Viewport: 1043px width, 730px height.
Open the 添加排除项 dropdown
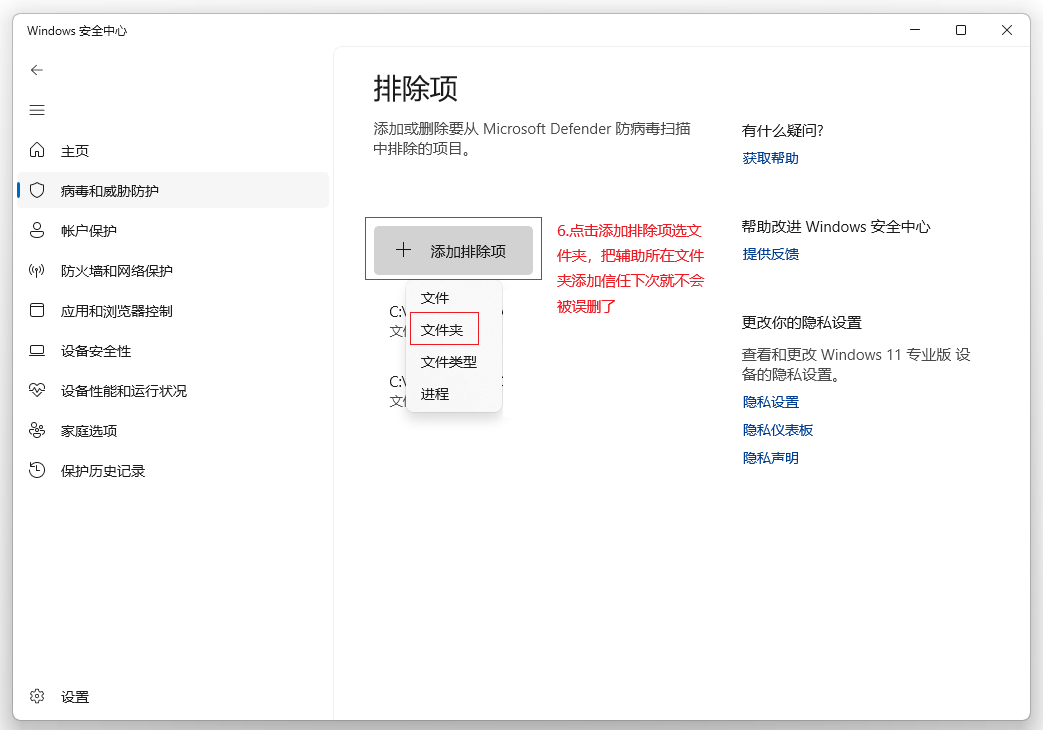coord(453,250)
